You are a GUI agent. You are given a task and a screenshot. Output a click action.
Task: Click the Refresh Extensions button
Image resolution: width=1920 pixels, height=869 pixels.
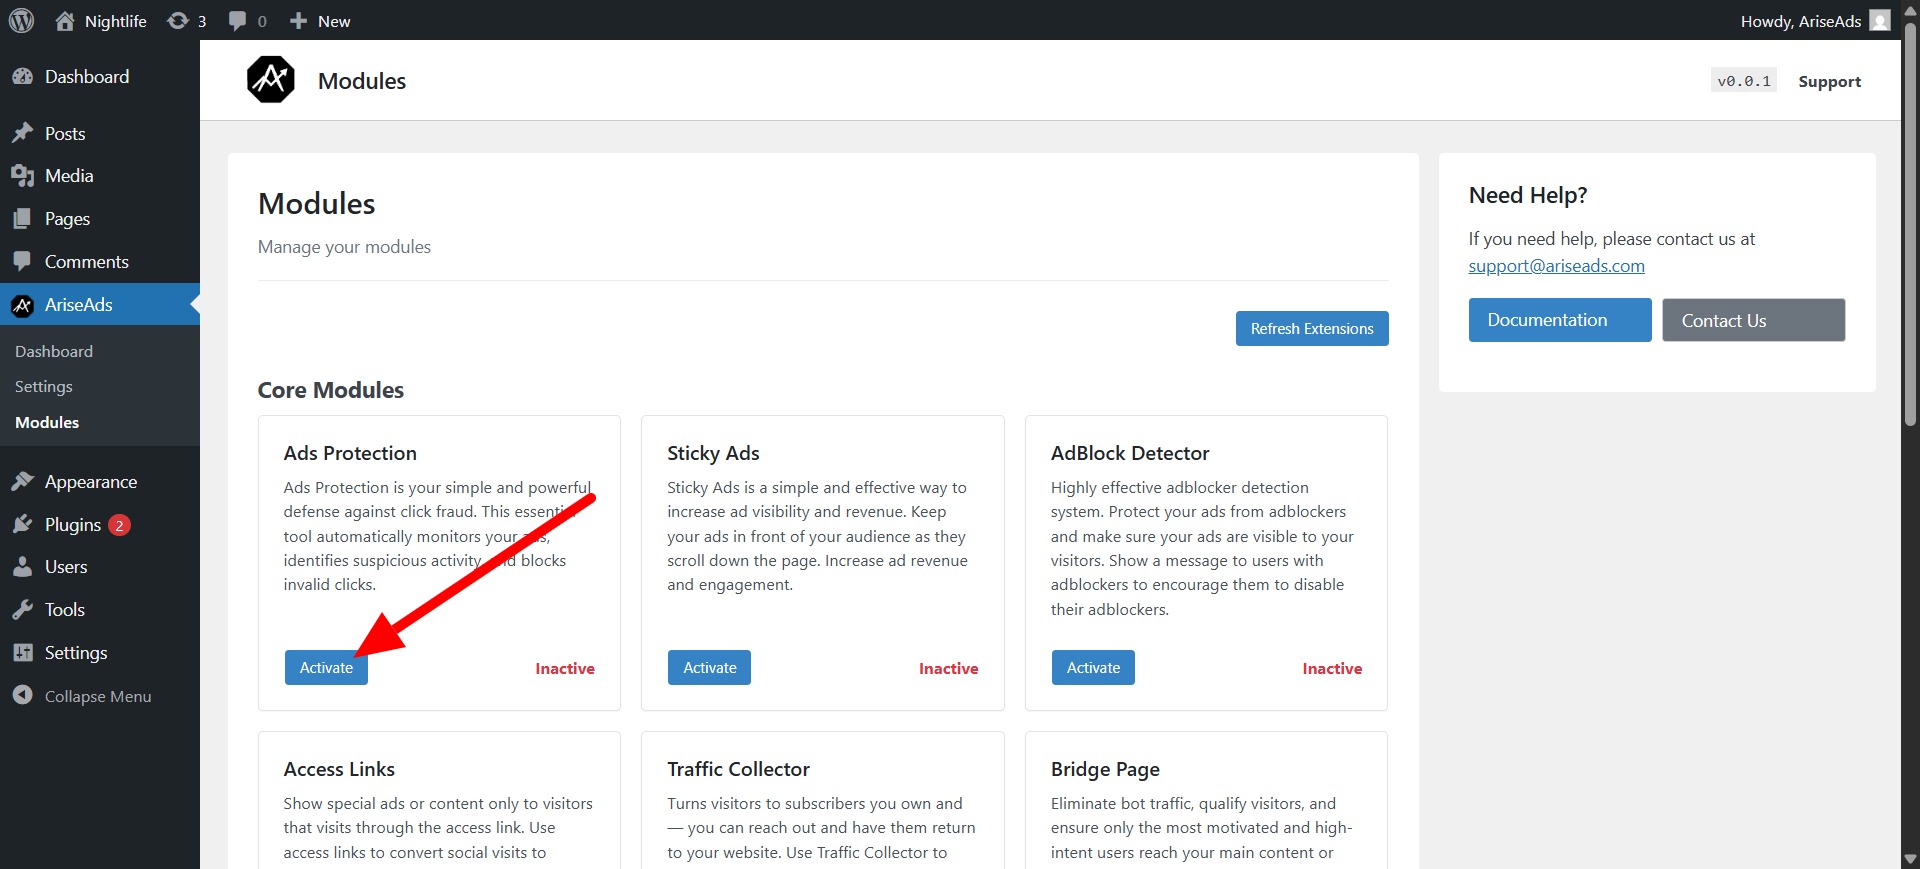[1312, 329]
